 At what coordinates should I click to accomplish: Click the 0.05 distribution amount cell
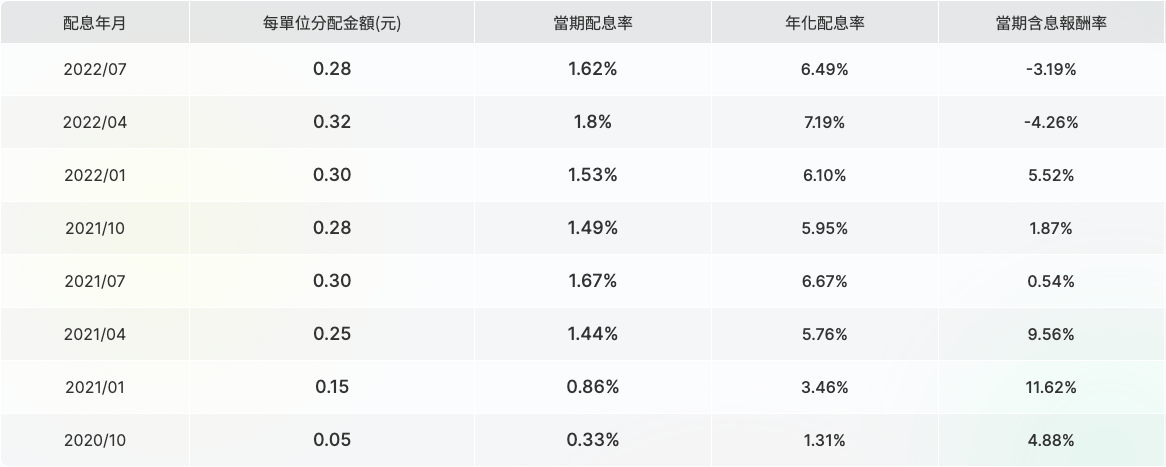[332, 440]
